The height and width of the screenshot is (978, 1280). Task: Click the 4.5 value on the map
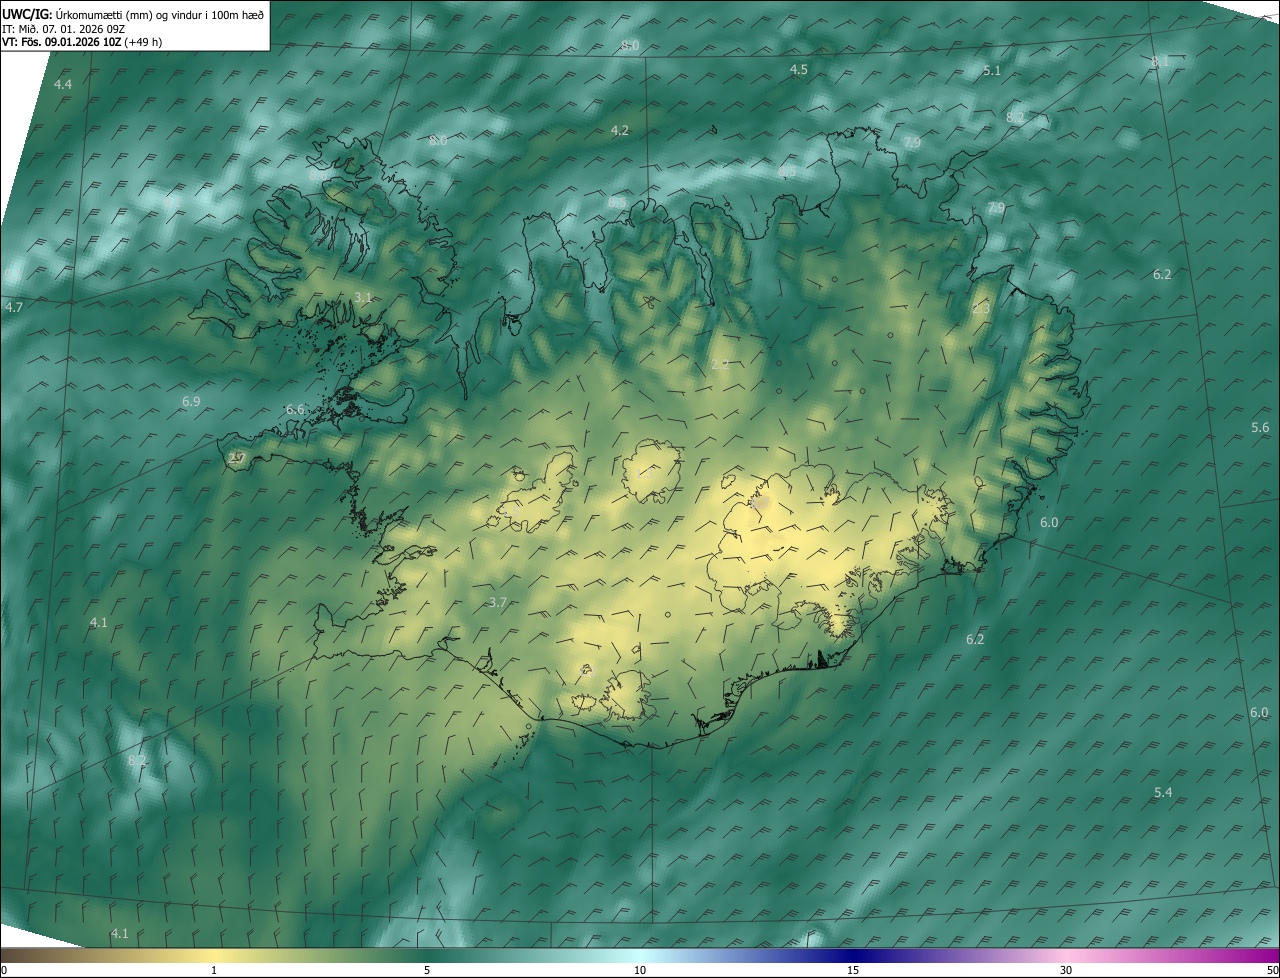click(x=798, y=70)
